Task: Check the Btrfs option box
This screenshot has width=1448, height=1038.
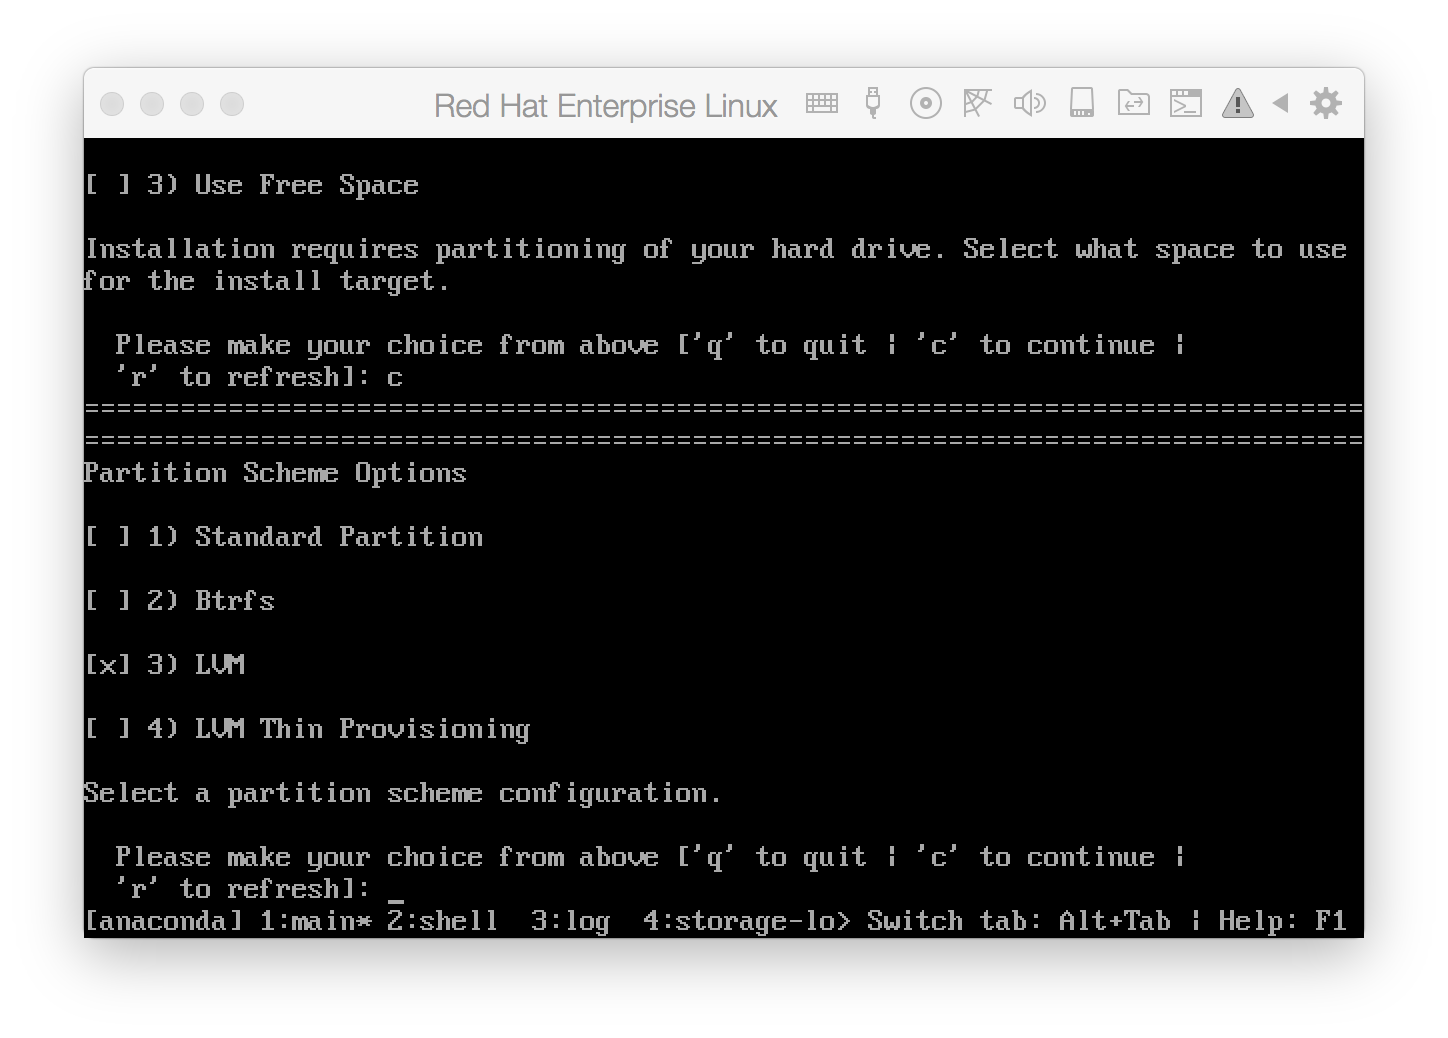Action: coord(107,601)
